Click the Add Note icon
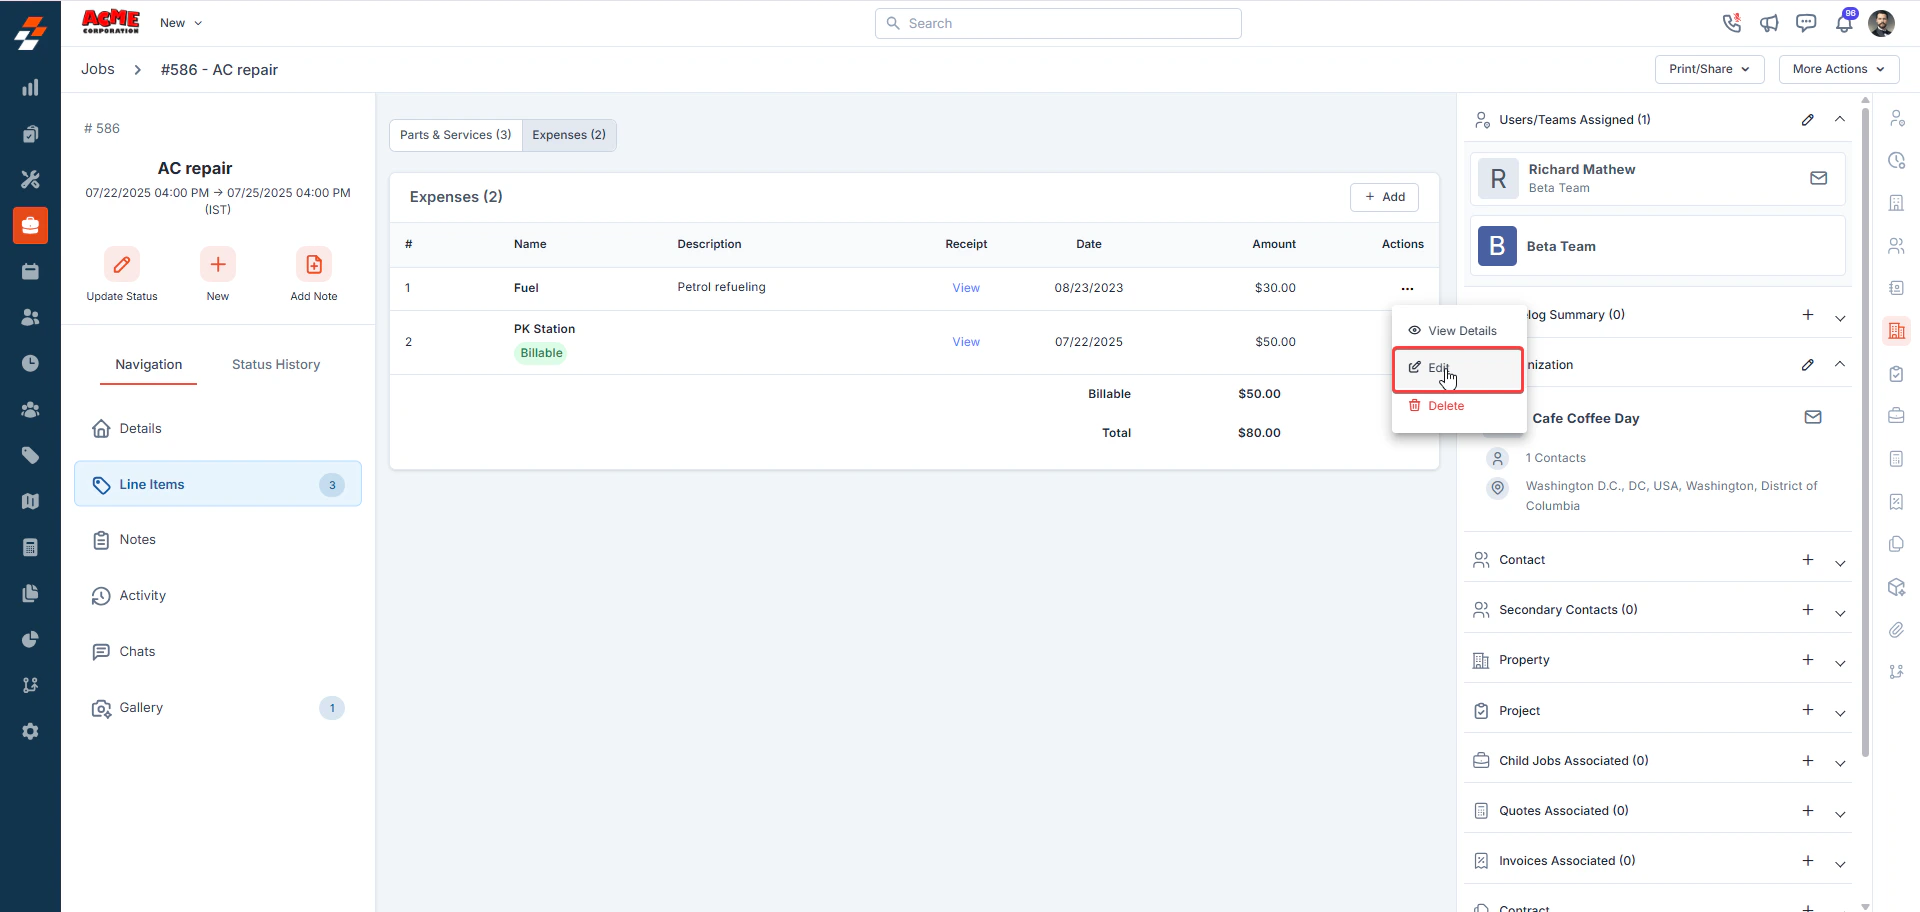Screen dimensions: 1920x912 point(314,264)
